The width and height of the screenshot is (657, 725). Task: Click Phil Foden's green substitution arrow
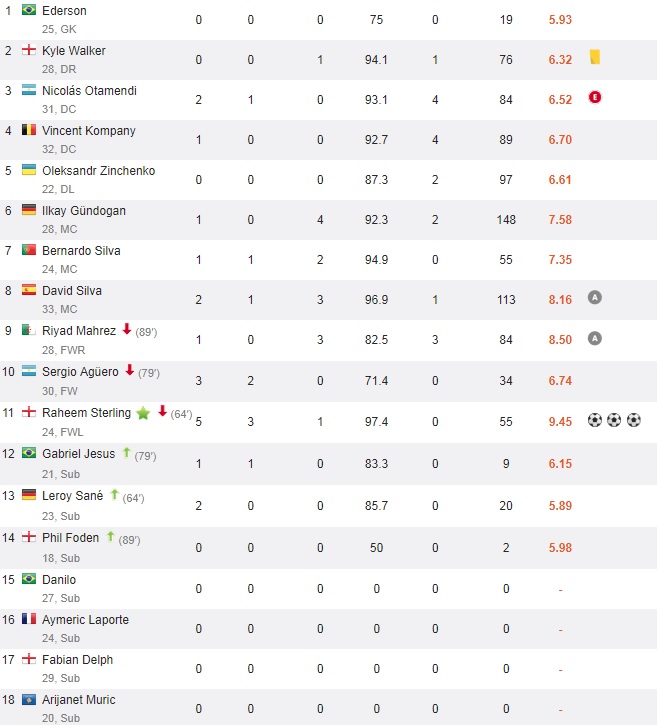click(x=111, y=536)
